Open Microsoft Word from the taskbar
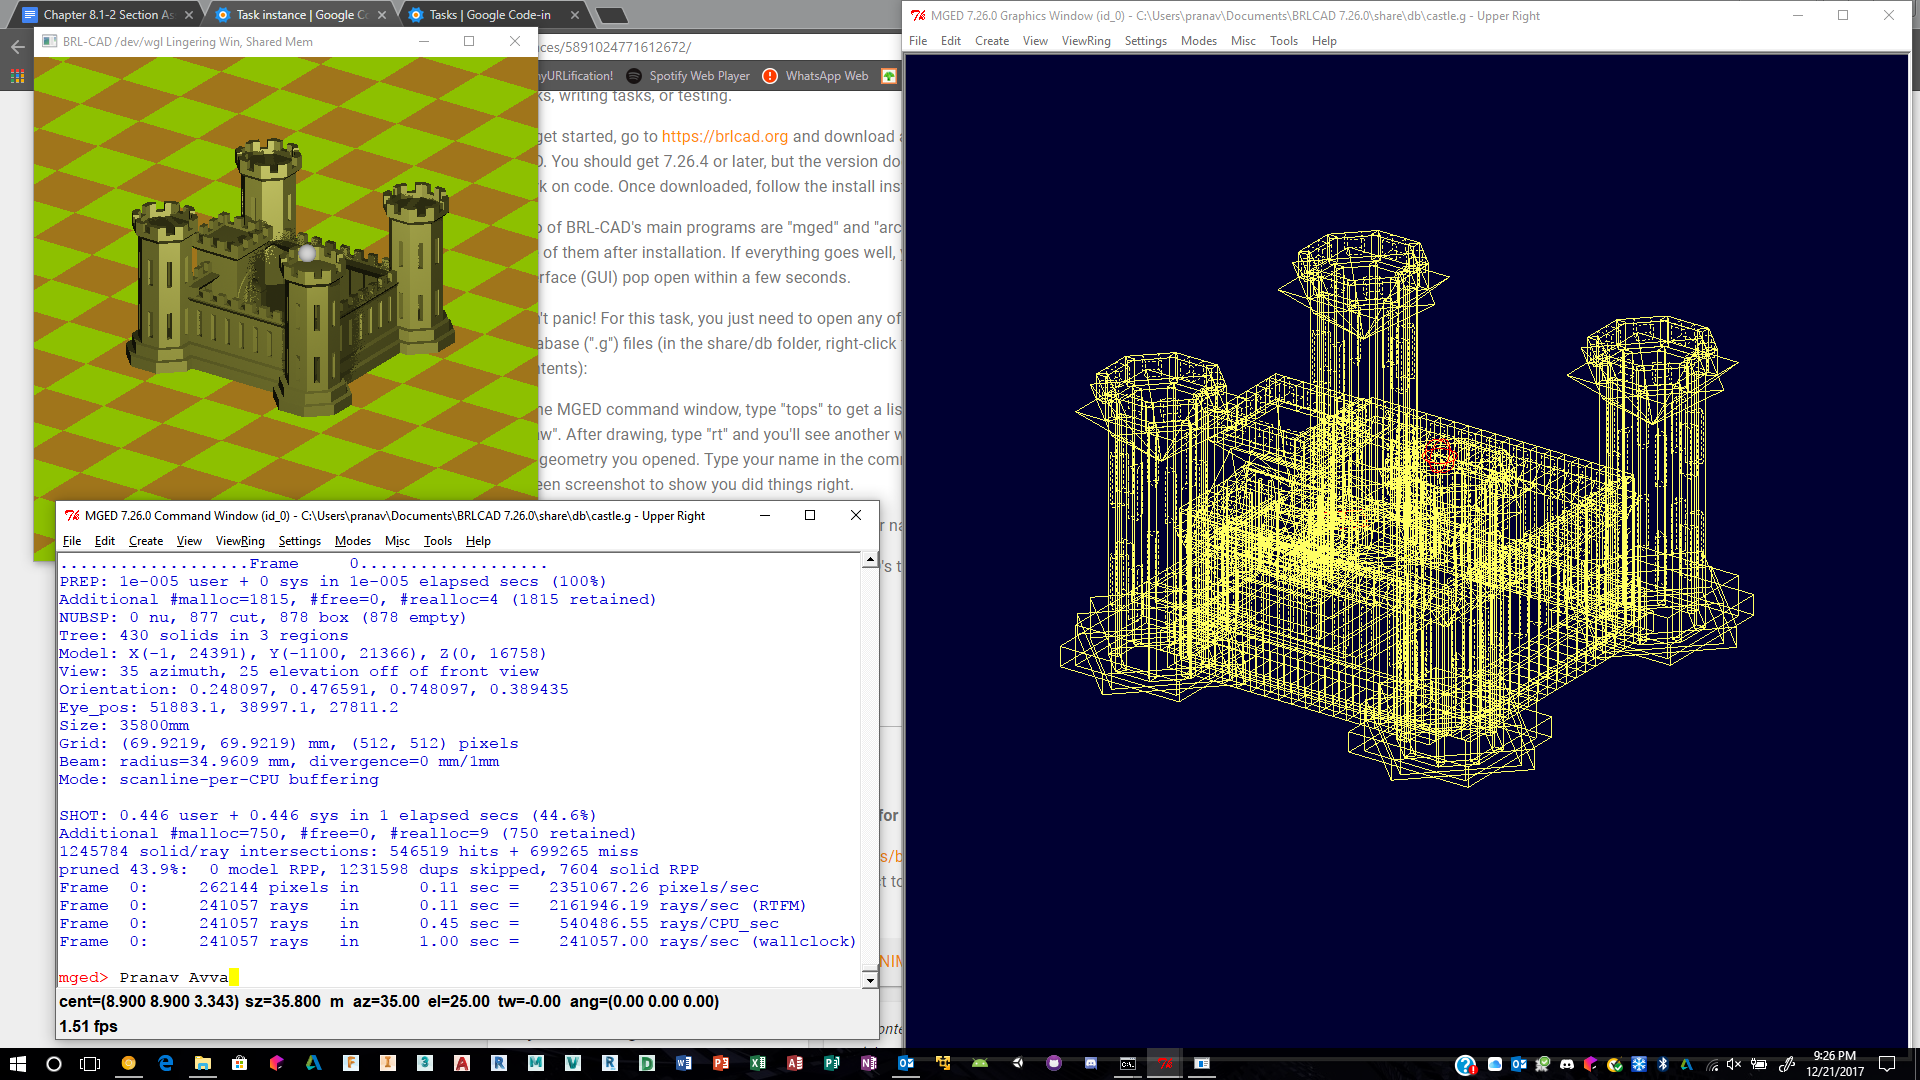 point(683,1063)
